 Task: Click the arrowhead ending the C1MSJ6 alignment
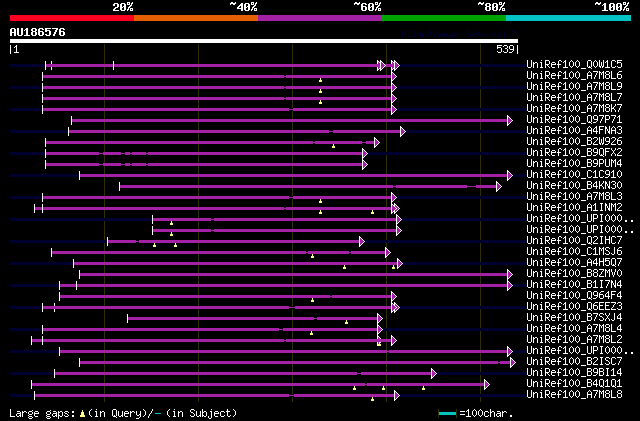pyautogui.click(x=388, y=252)
